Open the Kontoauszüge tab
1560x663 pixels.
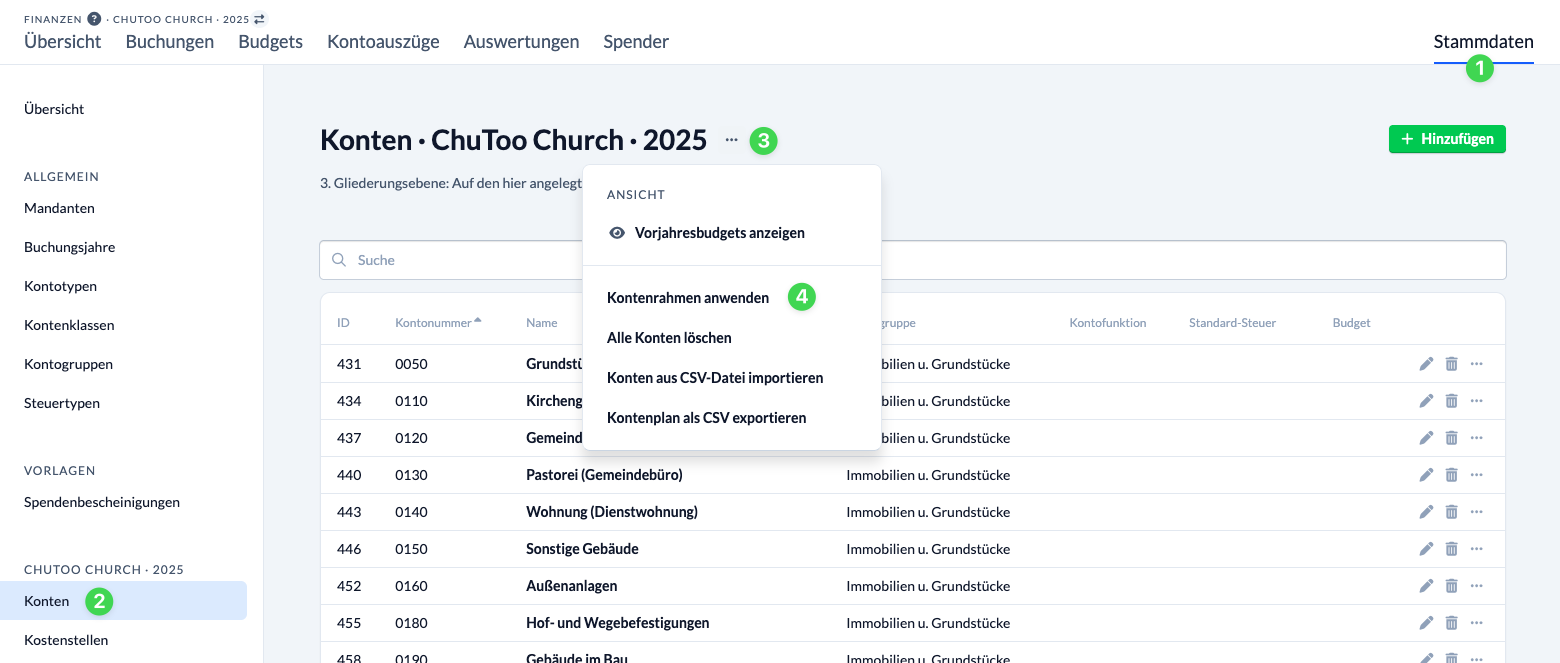pos(383,42)
